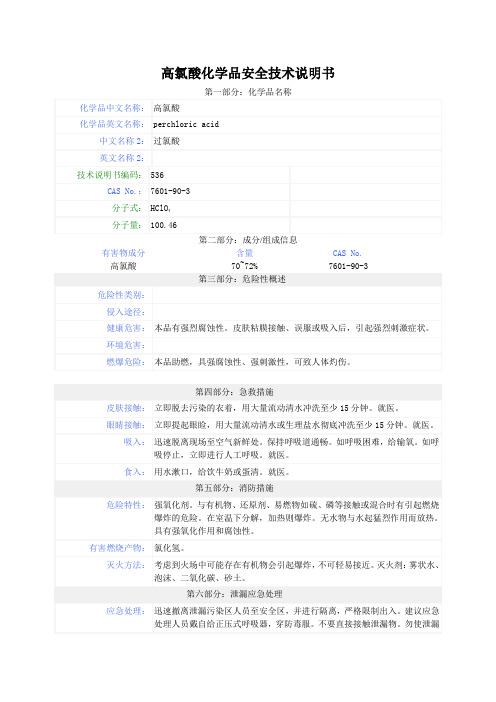The width and height of the screenshot is (496, 702).
Task: Click the label 危险性类别
Action: tap(121, 295)
